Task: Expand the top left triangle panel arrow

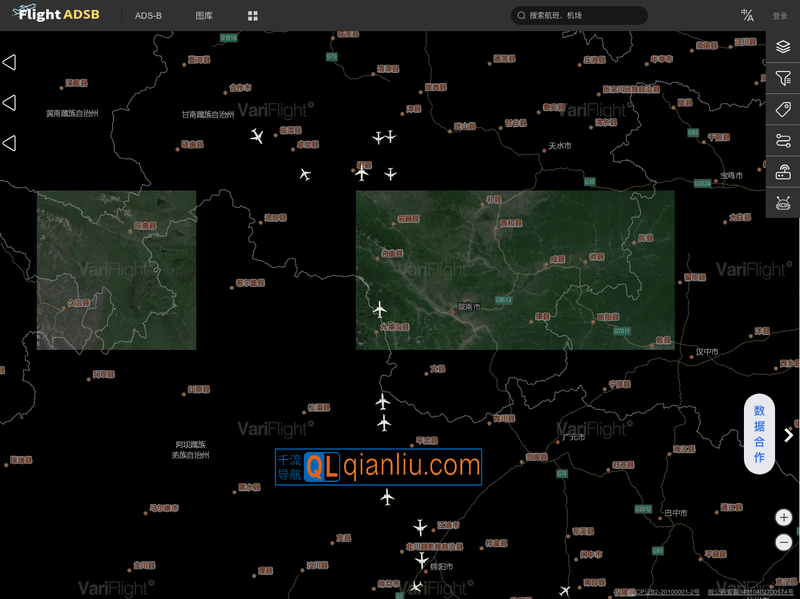Action: click(9, 62)
